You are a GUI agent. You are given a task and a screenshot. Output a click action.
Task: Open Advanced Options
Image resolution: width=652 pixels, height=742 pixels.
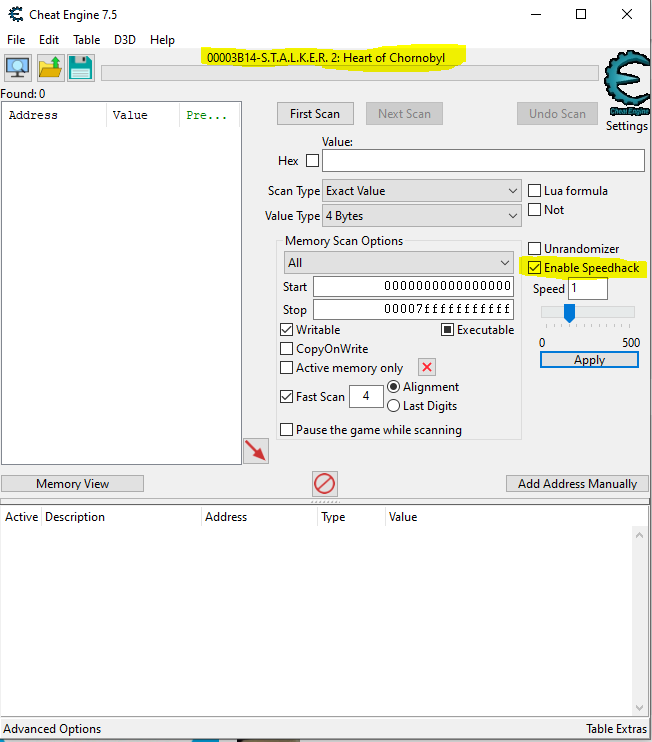pyautogui.click(x=52, y=729)
